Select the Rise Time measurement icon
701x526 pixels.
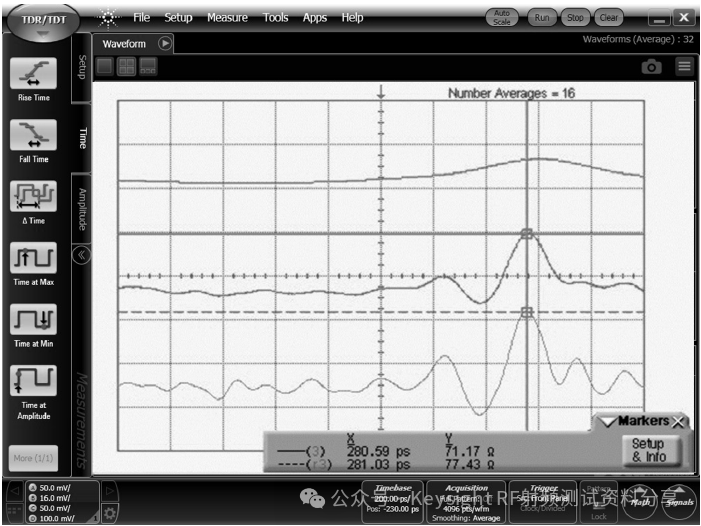pyautogui.click(x=34, y=73)
